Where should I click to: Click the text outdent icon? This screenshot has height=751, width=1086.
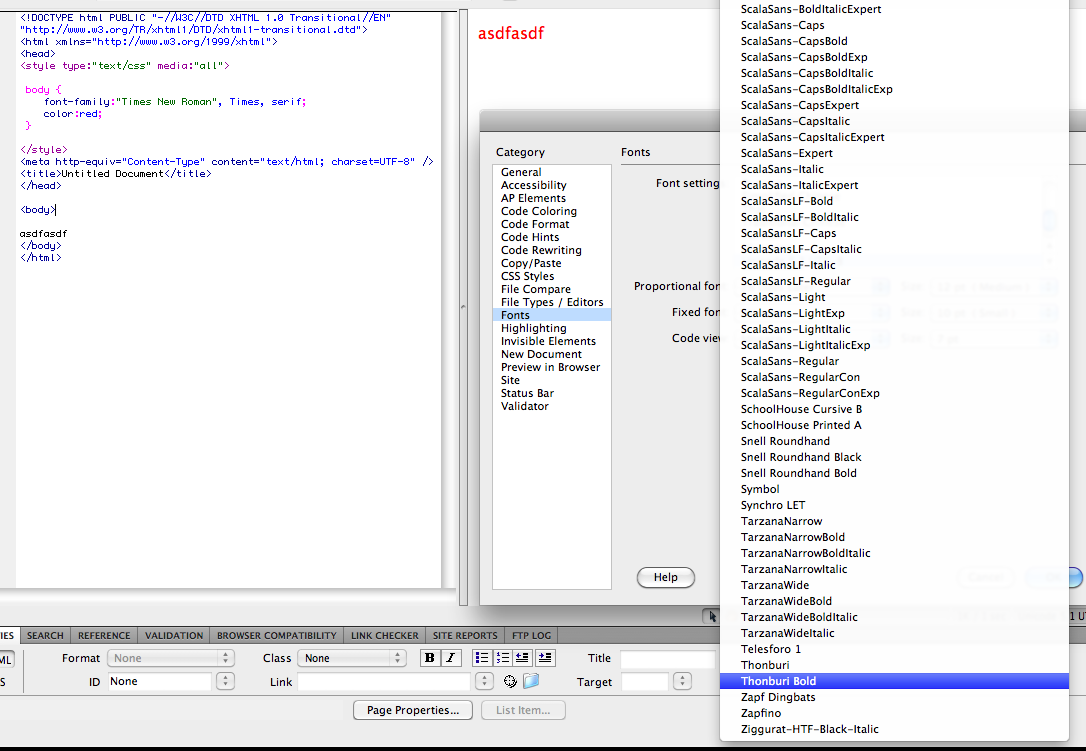point(523,658)
